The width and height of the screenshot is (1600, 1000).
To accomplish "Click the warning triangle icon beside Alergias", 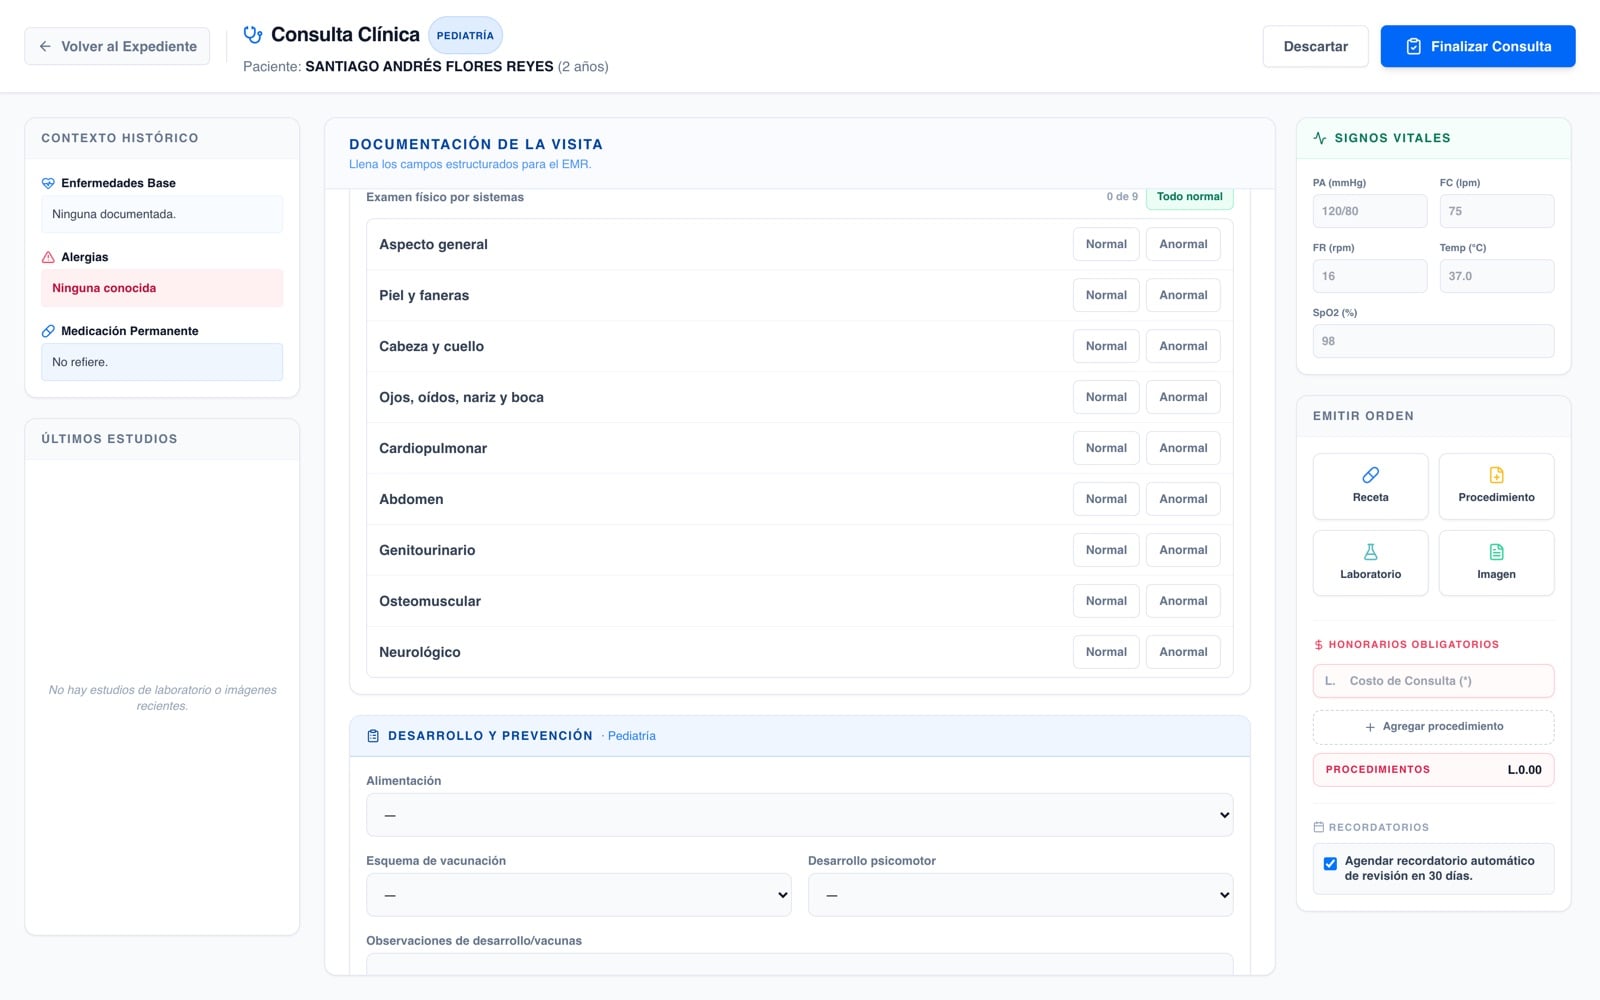I will pyautogui.click(x=48, y=257).
